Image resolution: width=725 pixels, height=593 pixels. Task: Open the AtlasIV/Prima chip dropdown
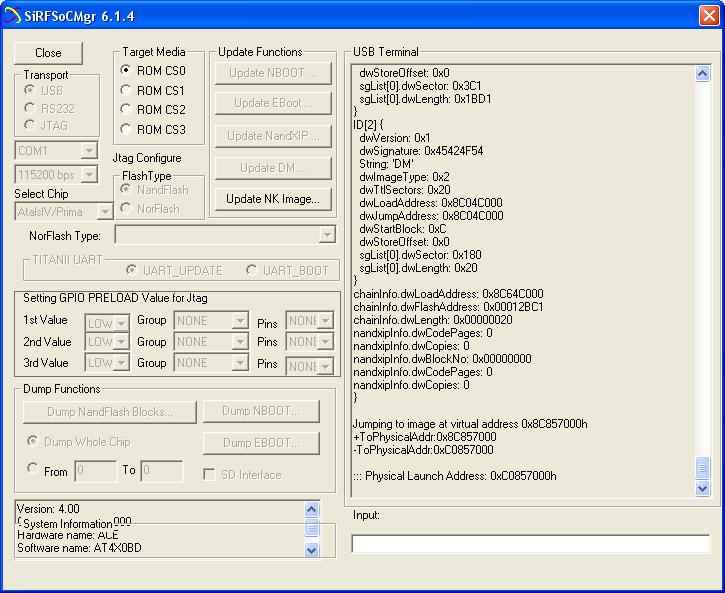tap(104, 212)
